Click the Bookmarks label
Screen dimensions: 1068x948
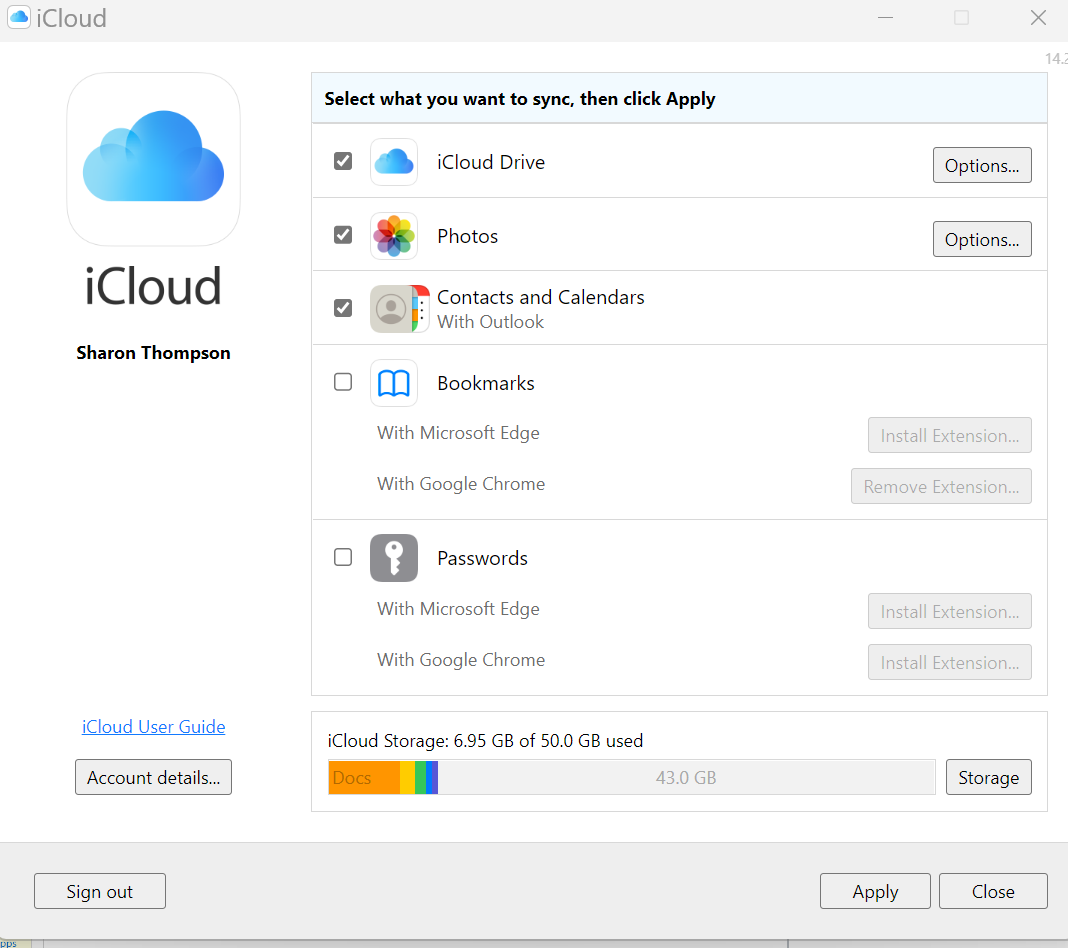tap(486, 383)
